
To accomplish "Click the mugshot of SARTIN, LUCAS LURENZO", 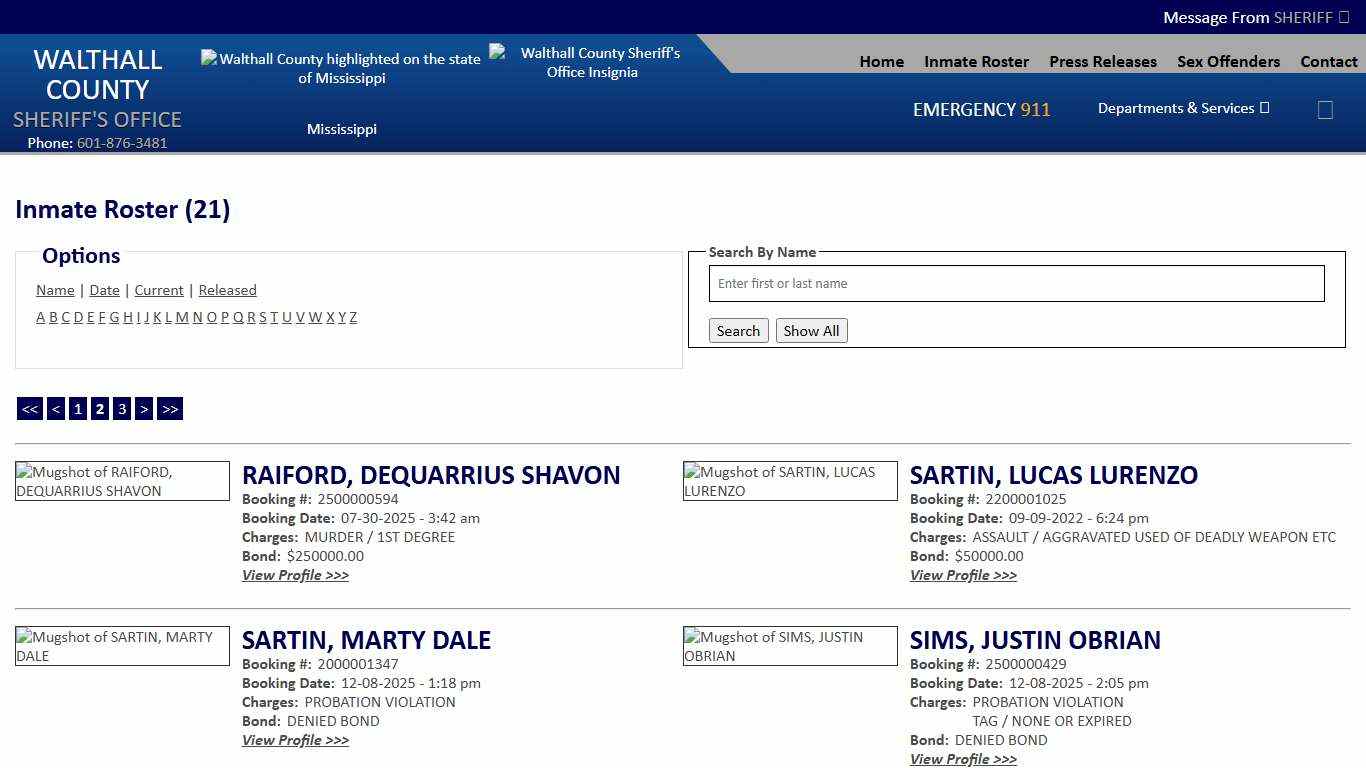I will [790, 481].
